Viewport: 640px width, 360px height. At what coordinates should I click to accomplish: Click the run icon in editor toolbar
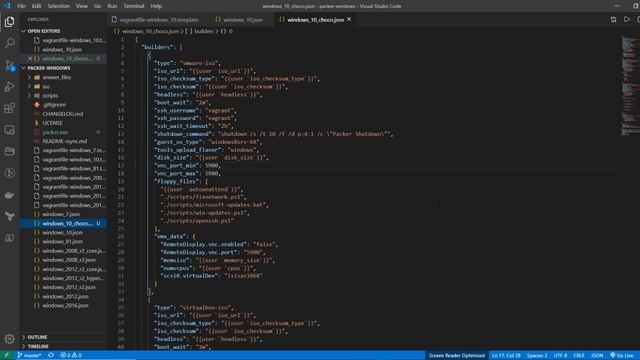[627, 20]
